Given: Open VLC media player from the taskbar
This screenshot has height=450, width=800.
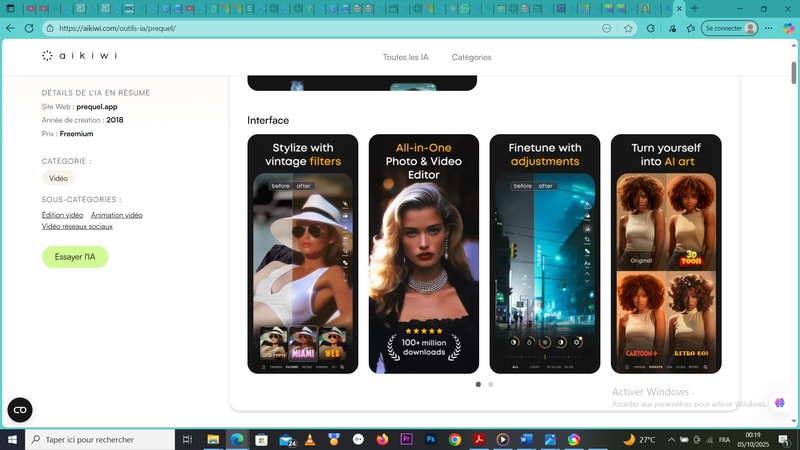Looking at the screenshot, I should [x=310, y=439].
